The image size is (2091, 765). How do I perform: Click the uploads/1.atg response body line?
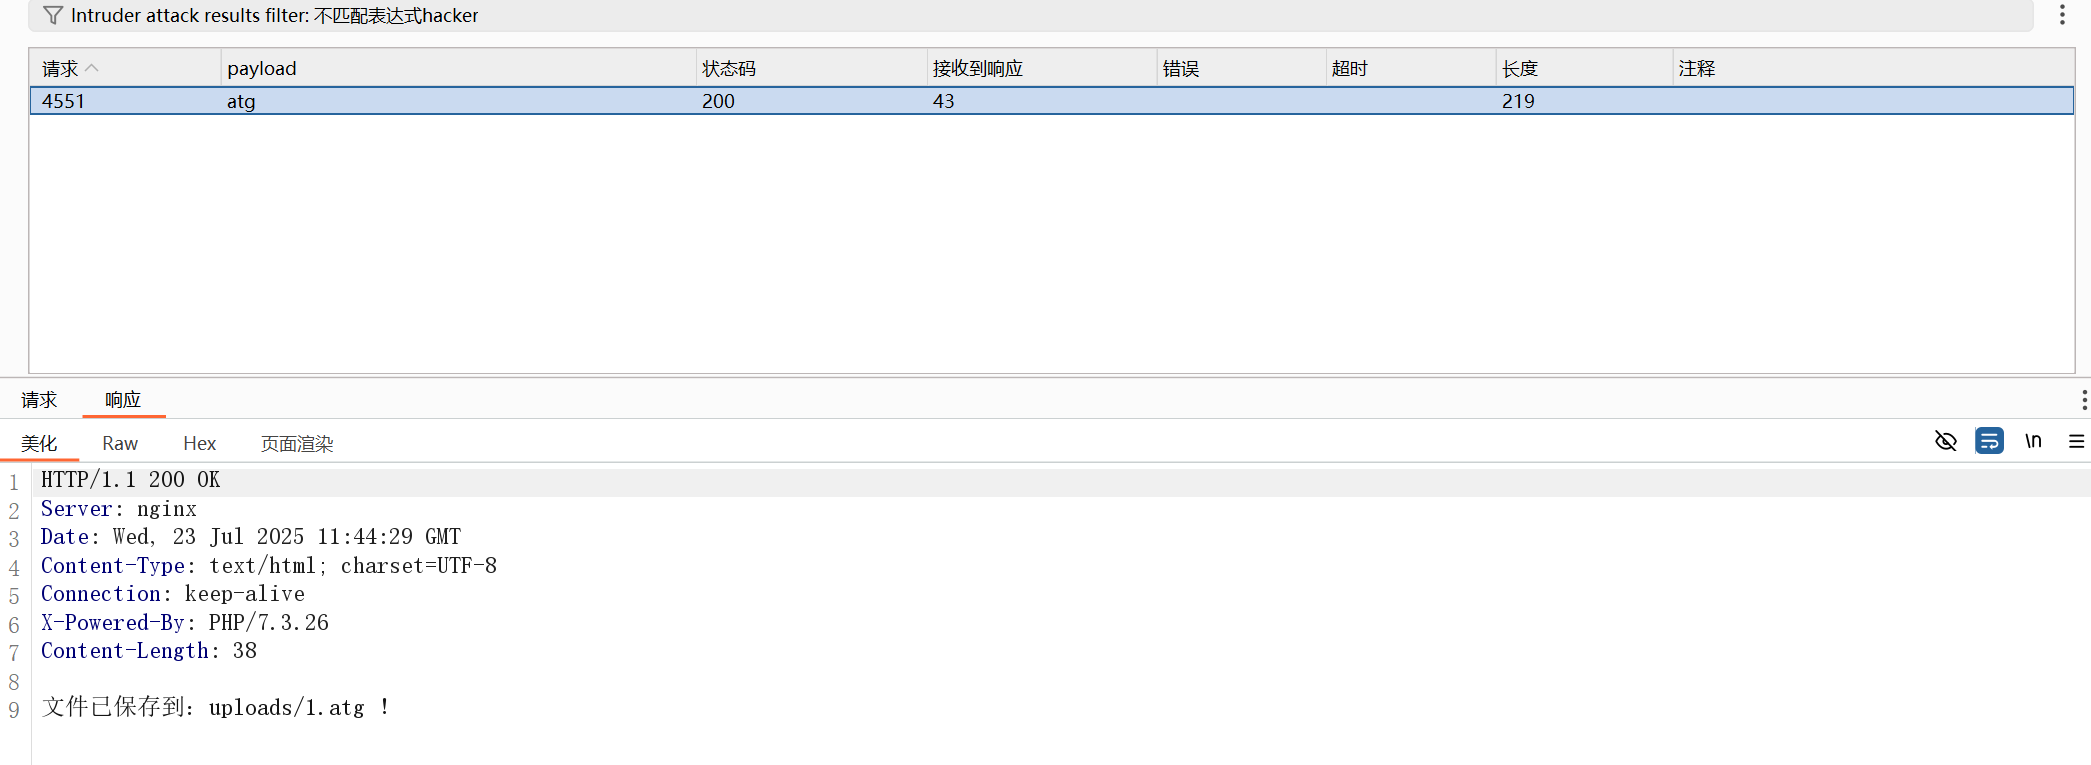[215, 708]
